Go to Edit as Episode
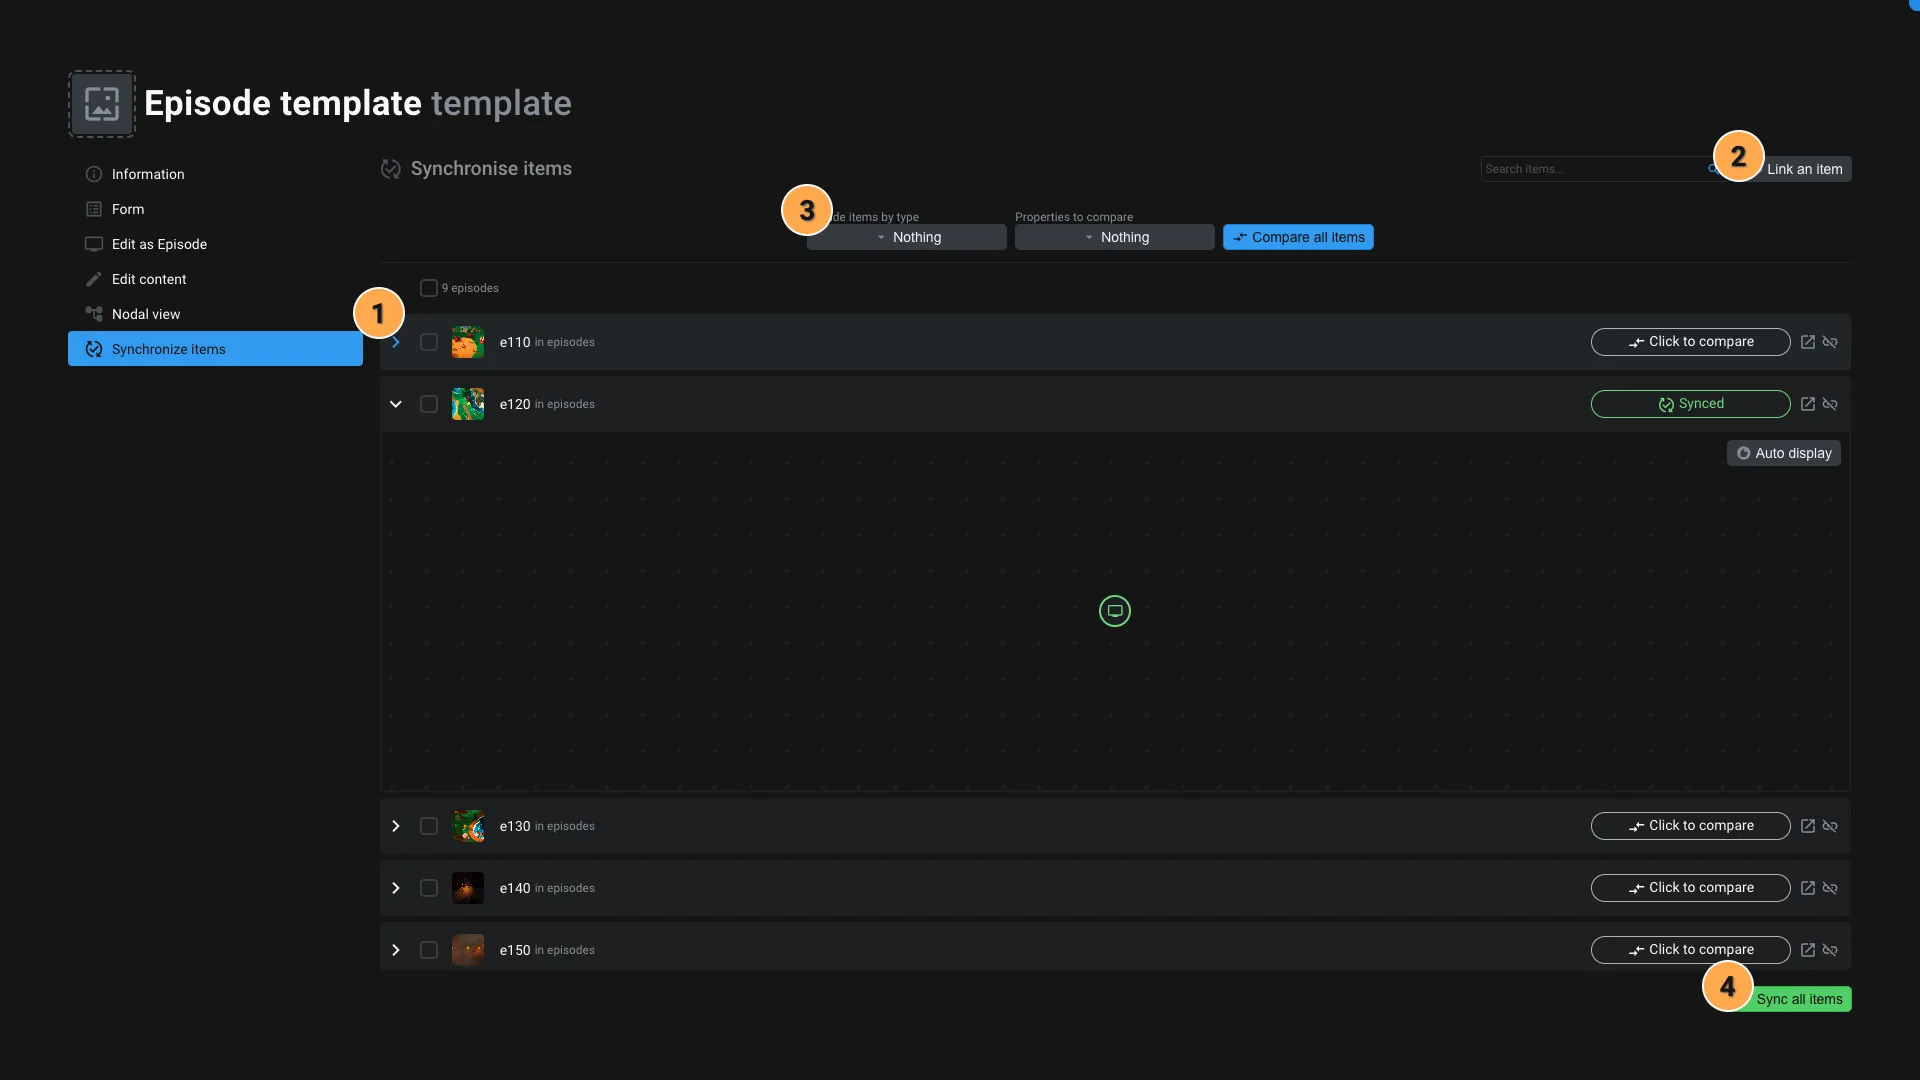The width and height of the screenshot is (1920, 1080). click(215, 244)
